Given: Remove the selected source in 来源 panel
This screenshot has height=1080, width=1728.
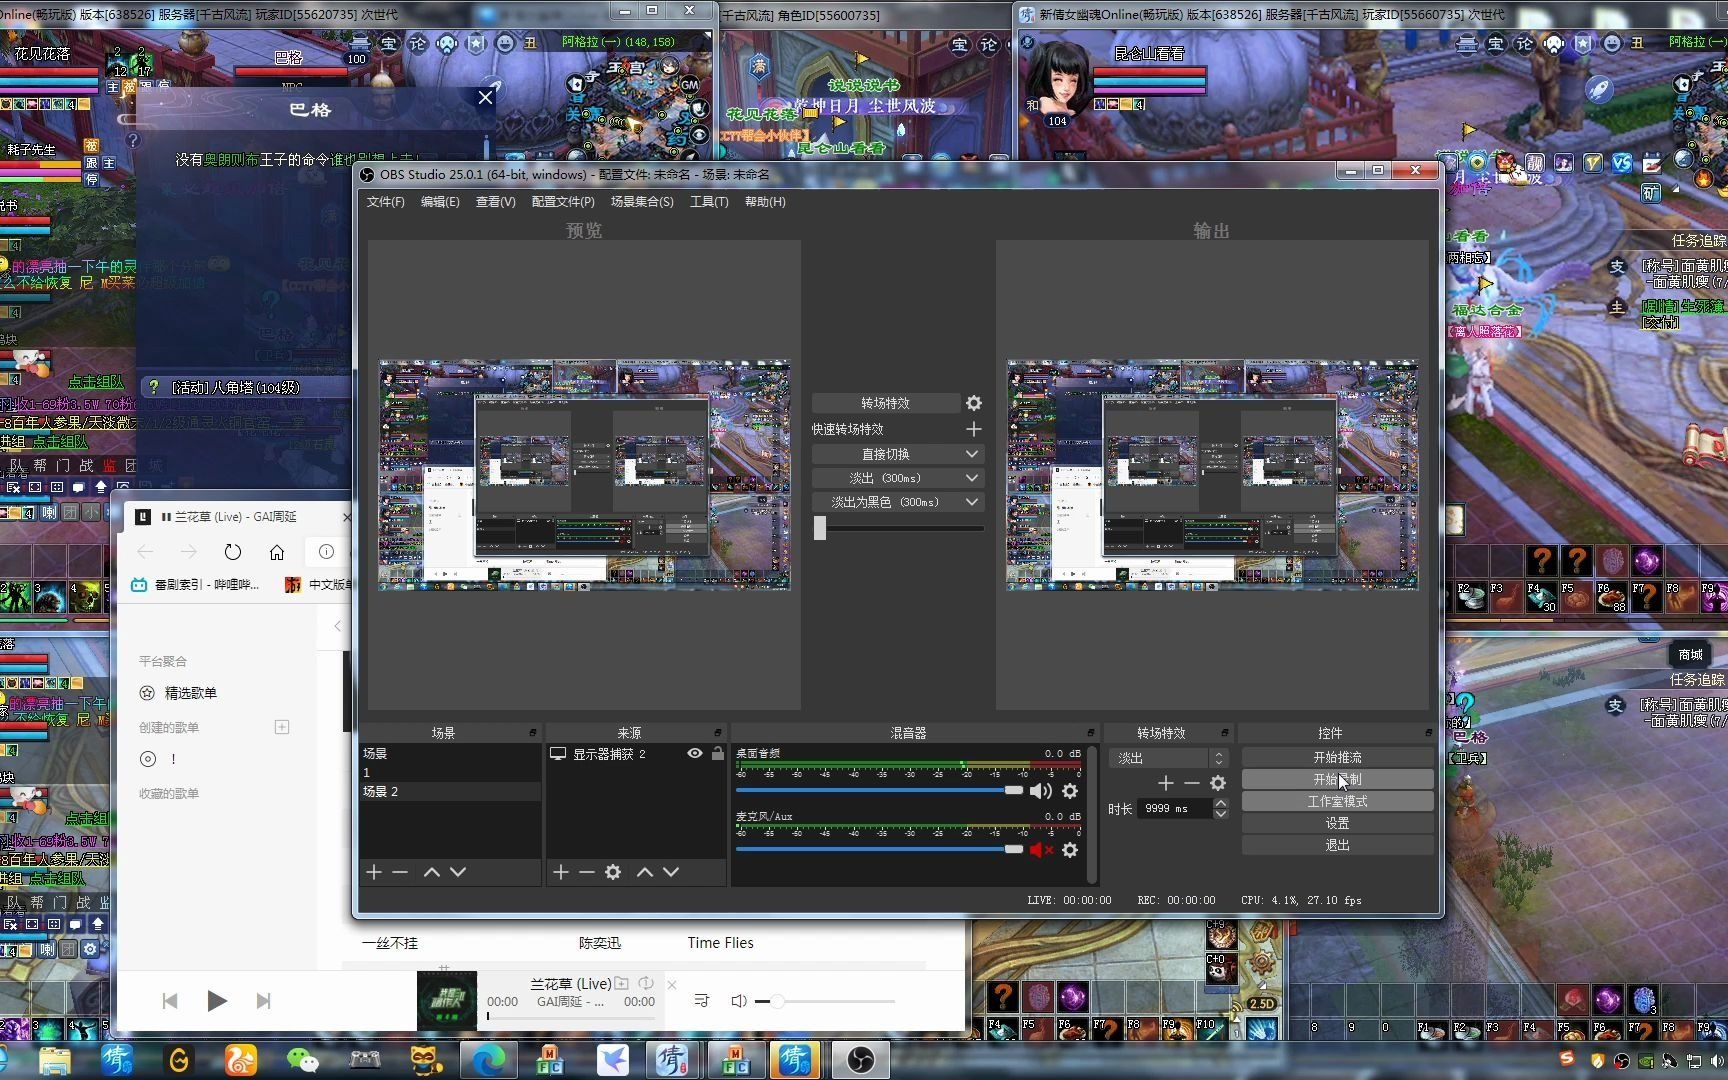Looking at the screenshot, I should [x=587, y=872].
